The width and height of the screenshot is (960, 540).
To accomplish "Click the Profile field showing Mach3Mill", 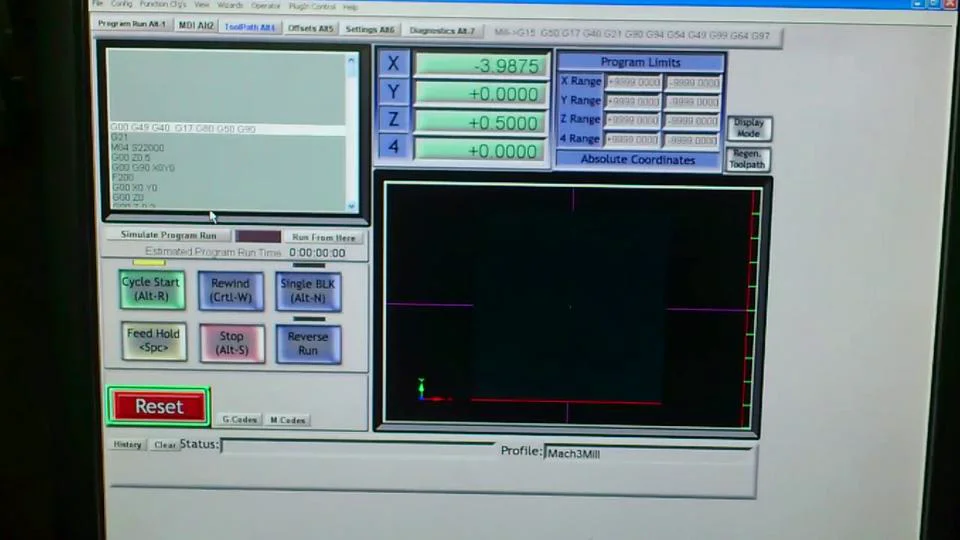I will tap(648, 454).
